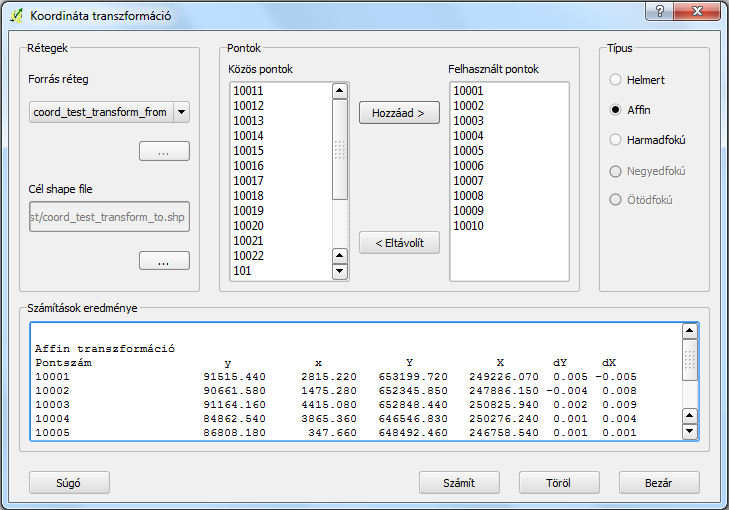Open help with Súgó button
Viewport: 729px width, 510px height.
pyautogui.click(x=69, y=482)
